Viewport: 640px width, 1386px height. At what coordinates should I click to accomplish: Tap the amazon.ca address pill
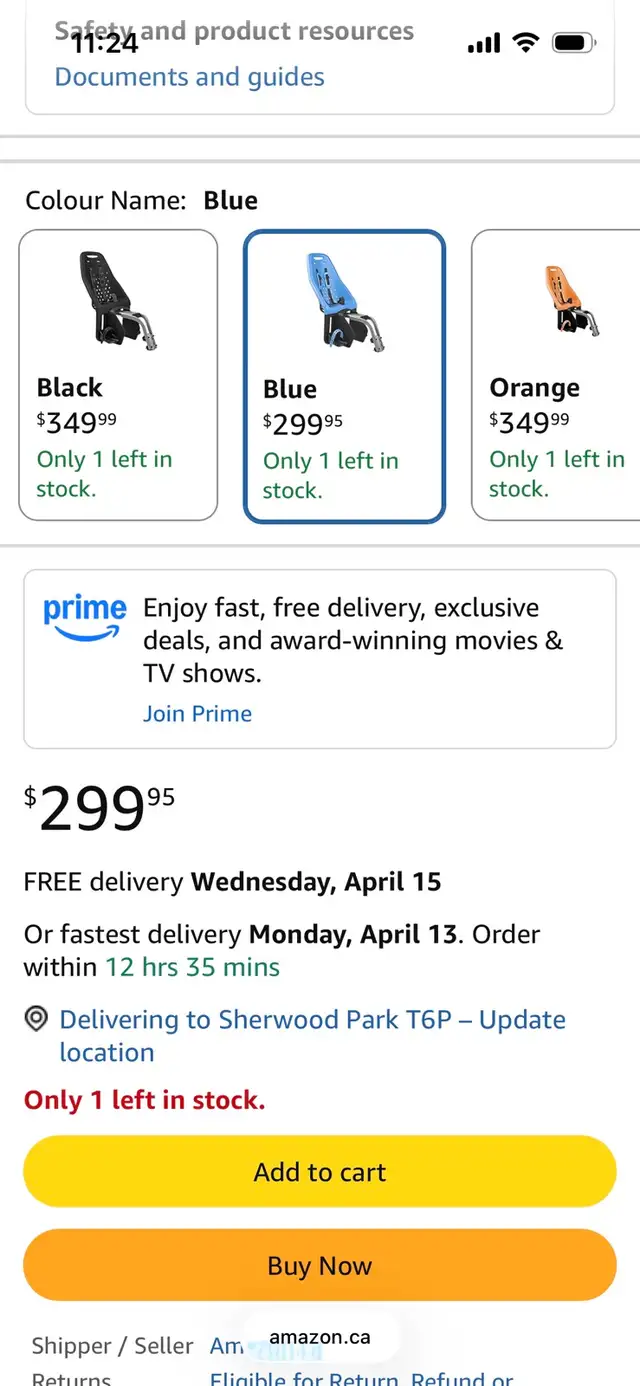coord(320,1337)
